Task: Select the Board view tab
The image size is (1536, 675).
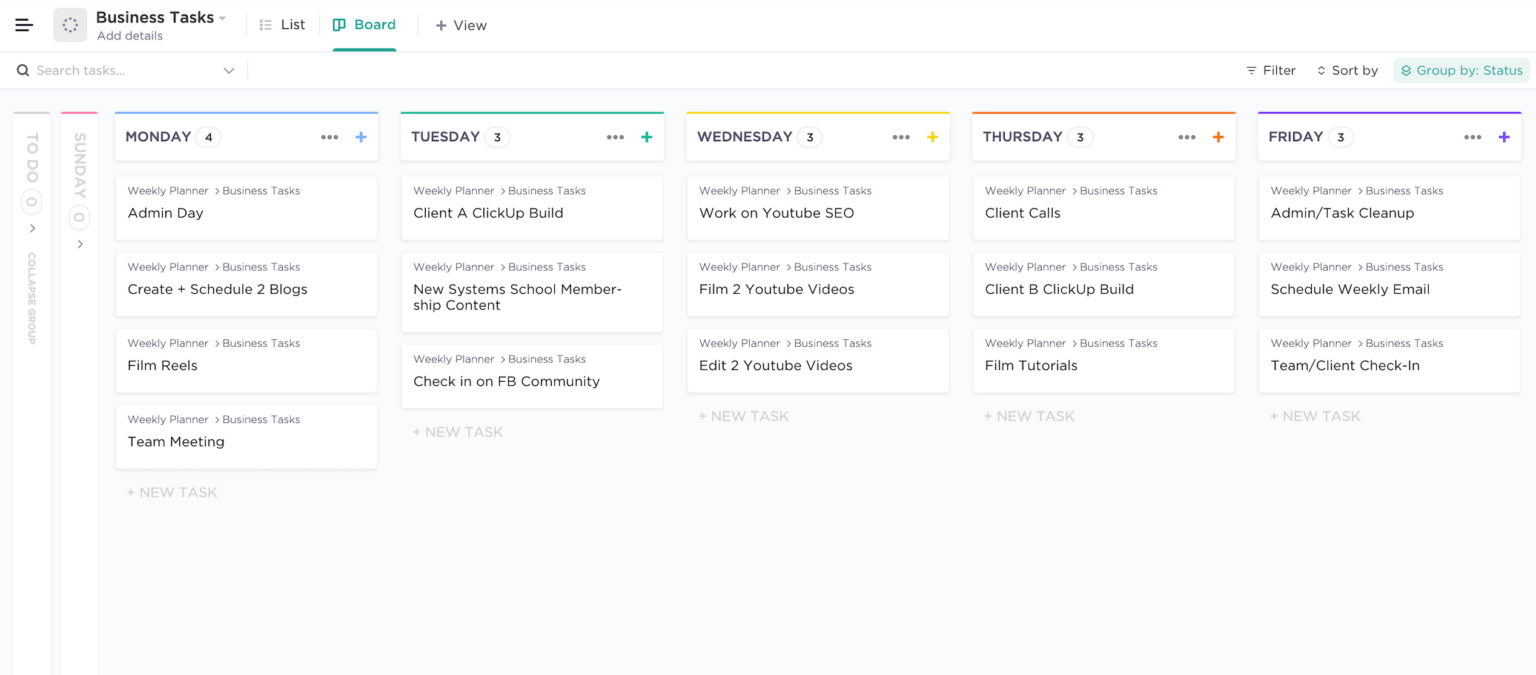Action: (x=365, y=25)
